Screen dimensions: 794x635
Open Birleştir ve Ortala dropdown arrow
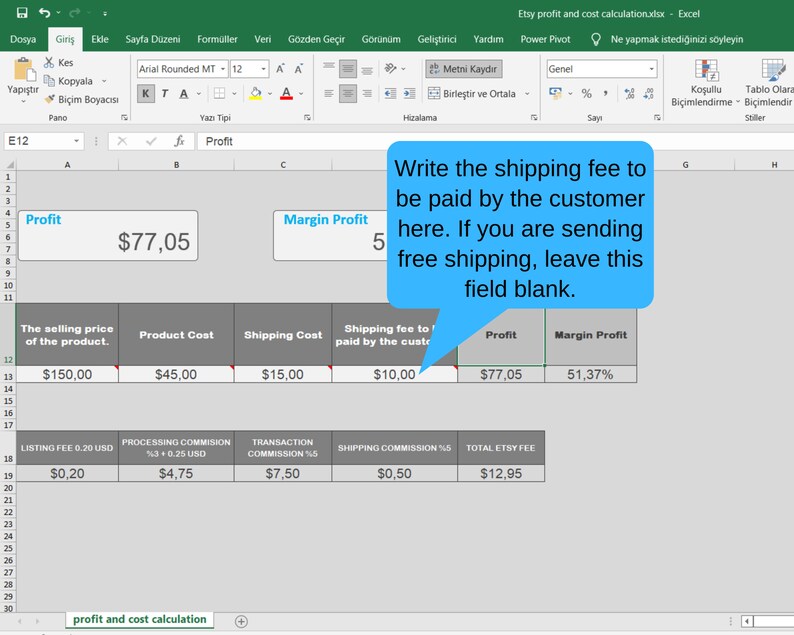point(527,93)
